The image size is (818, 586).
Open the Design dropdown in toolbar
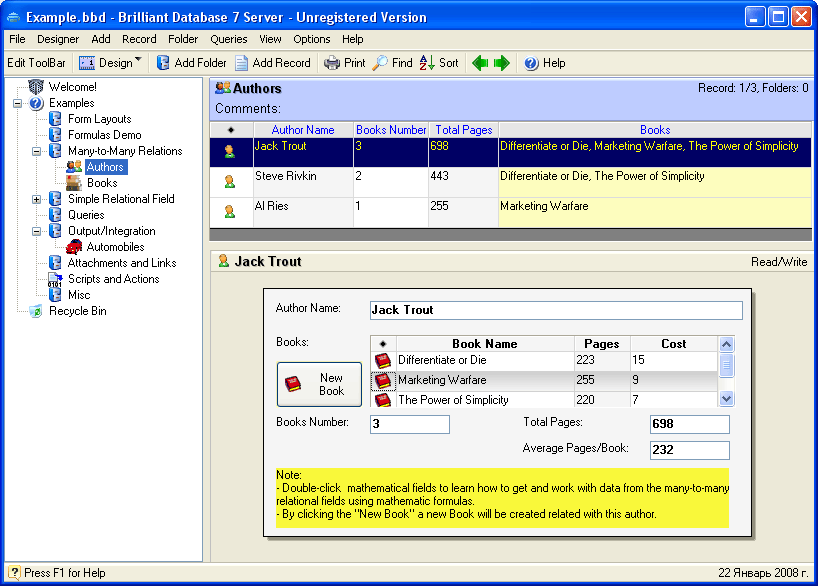138,62
